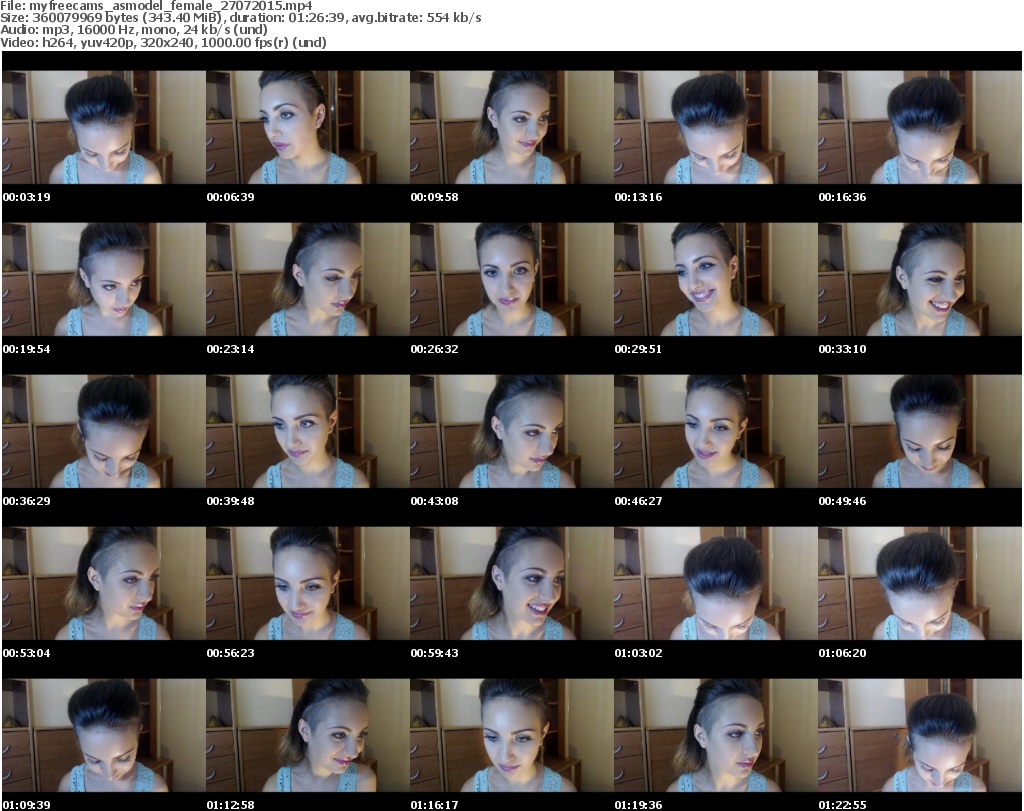Viewport: 1024px width, 811px height.
Task: Select the thumbnail frame at 01:16:17
Action: [511, 735]
